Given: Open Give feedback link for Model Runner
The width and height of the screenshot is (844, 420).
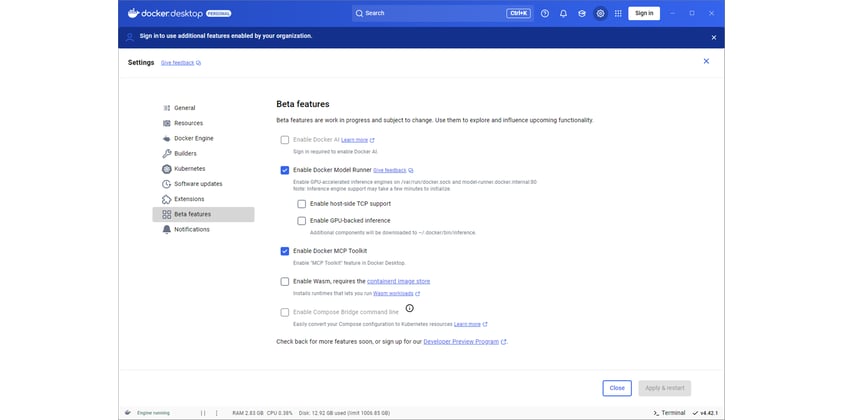Looking at the screenshot, I should coord(390,170).
